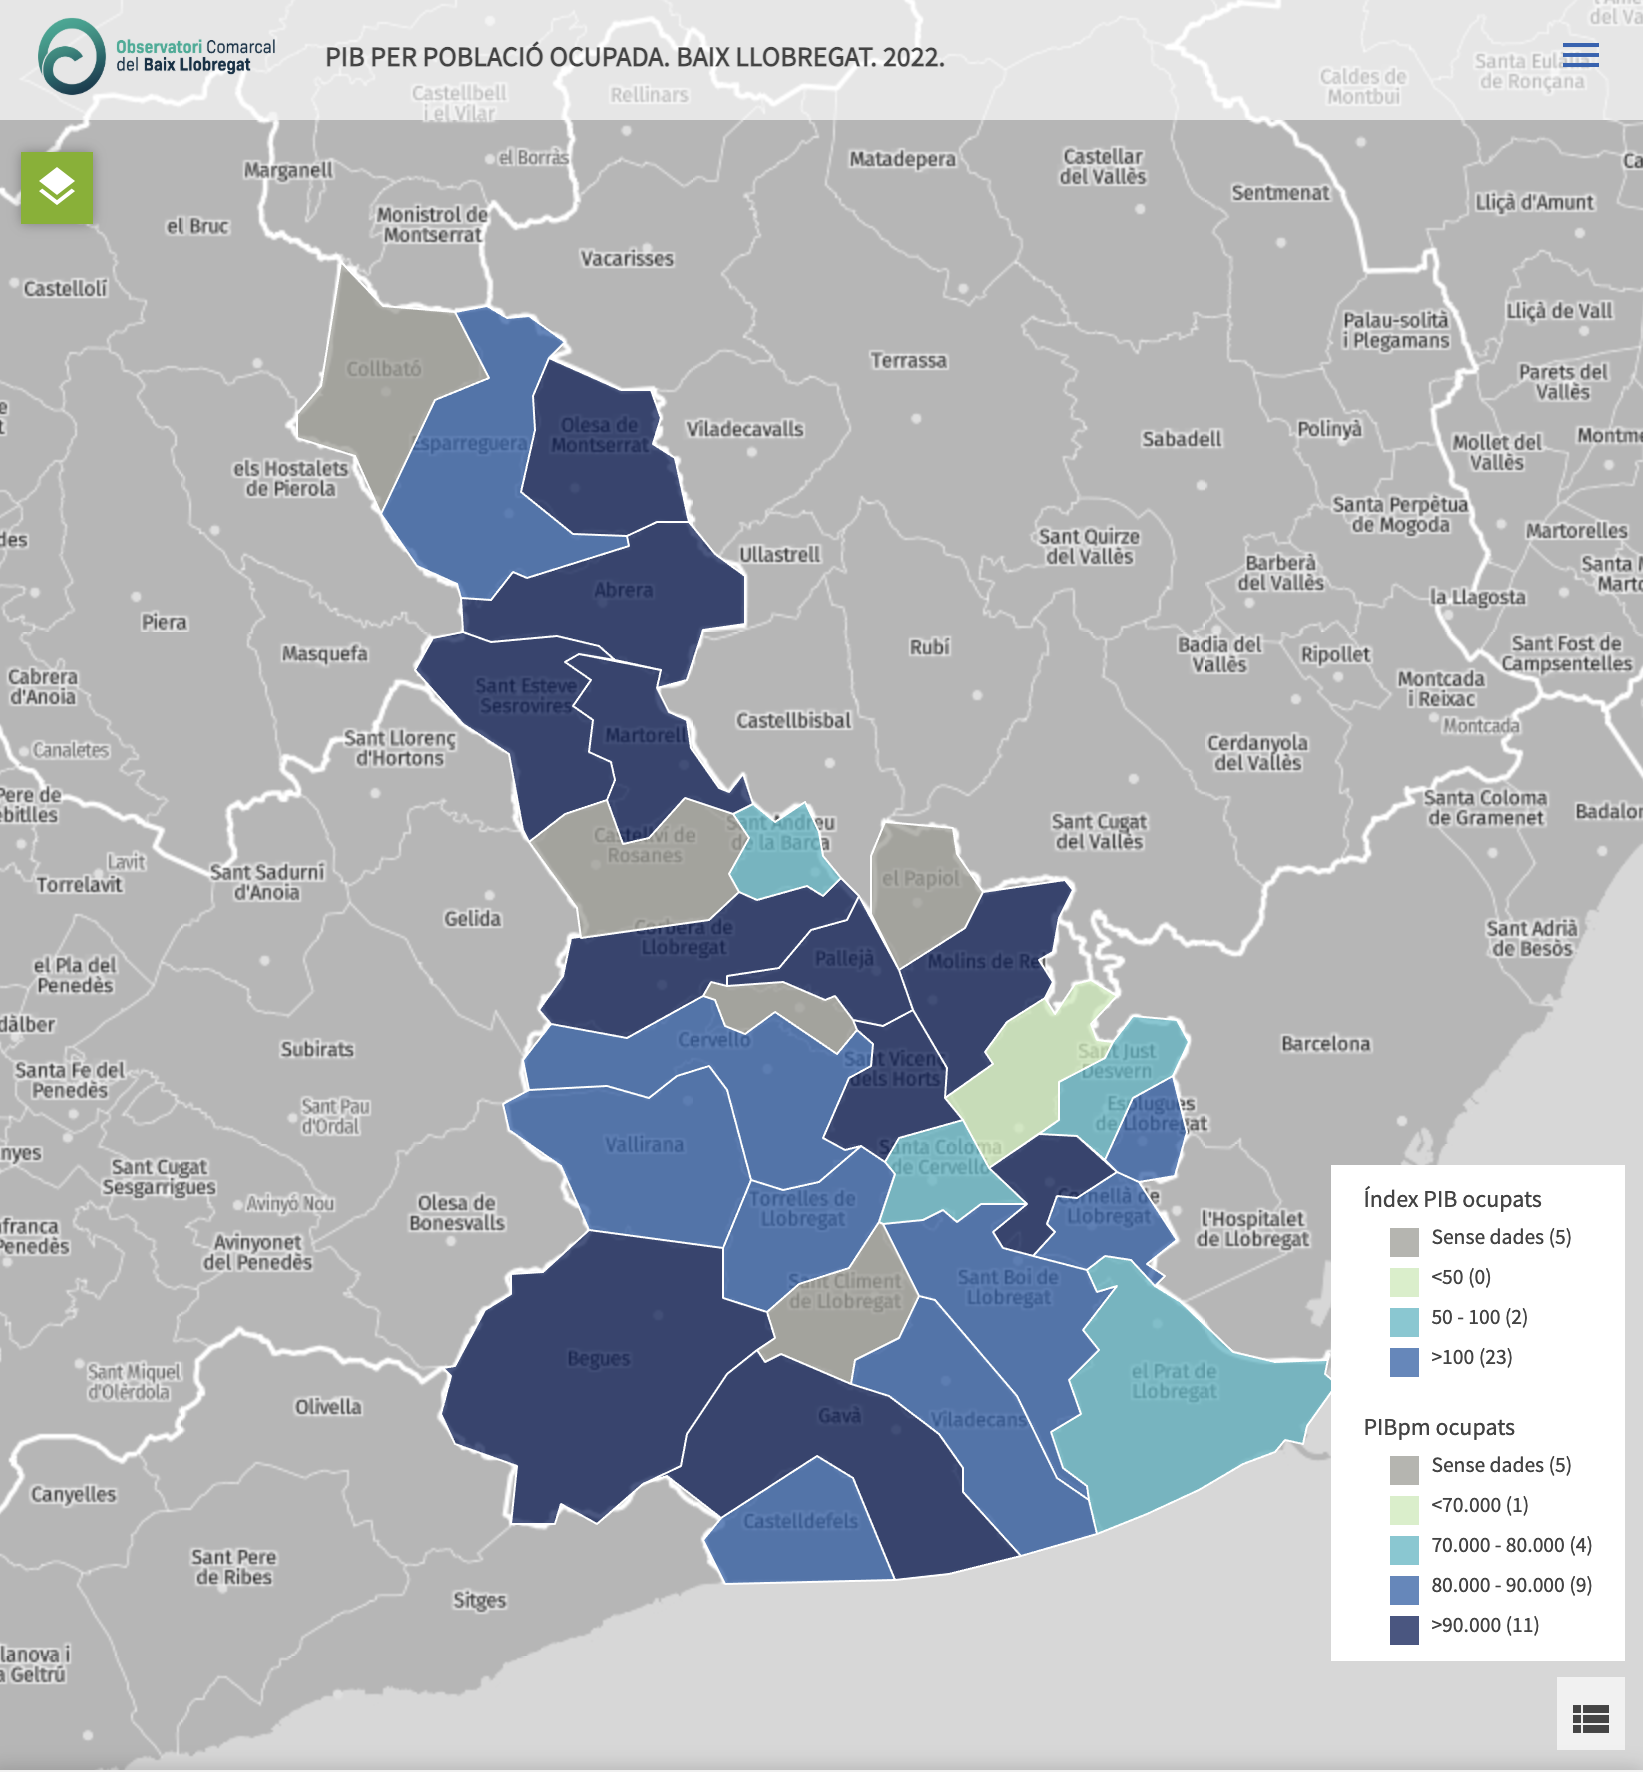The image size is (1643, 1772).
Task: Open the hamburger menu at top right
Action: pyautogui.click(x=1580, y=55)
